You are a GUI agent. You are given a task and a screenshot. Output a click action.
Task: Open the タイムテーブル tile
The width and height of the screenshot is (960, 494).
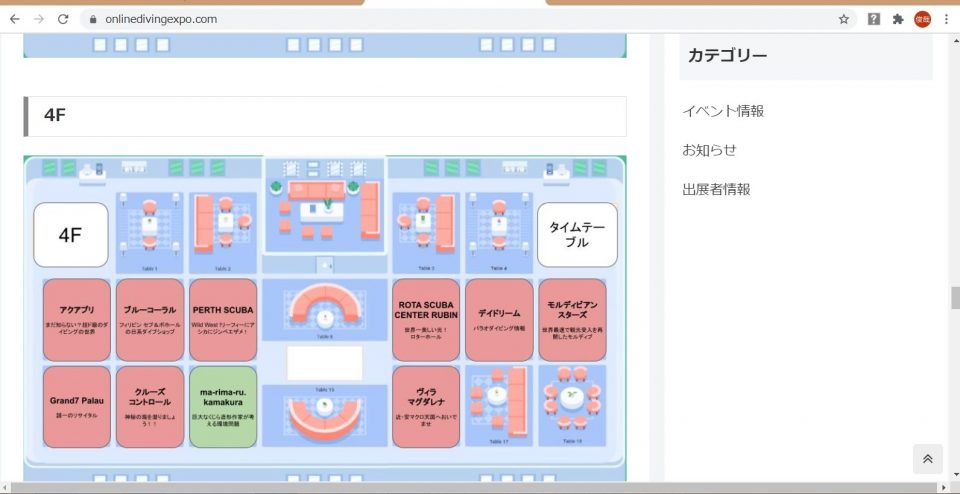point(577,235)
